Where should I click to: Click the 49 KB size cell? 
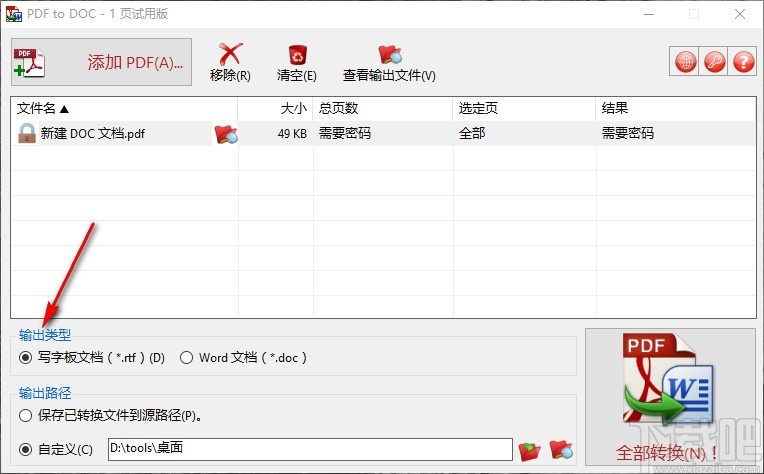[x=292, y=133]
